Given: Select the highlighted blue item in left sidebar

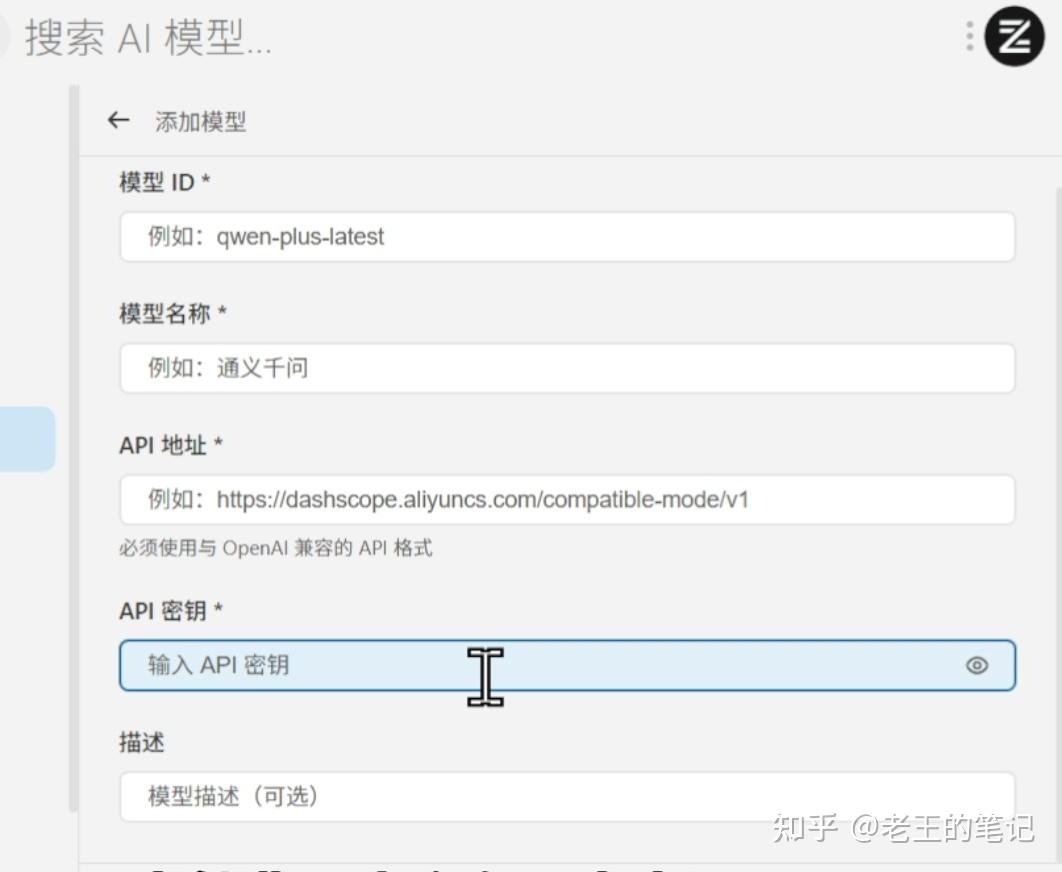Looking at the screenshot, I should pos(27,439).
